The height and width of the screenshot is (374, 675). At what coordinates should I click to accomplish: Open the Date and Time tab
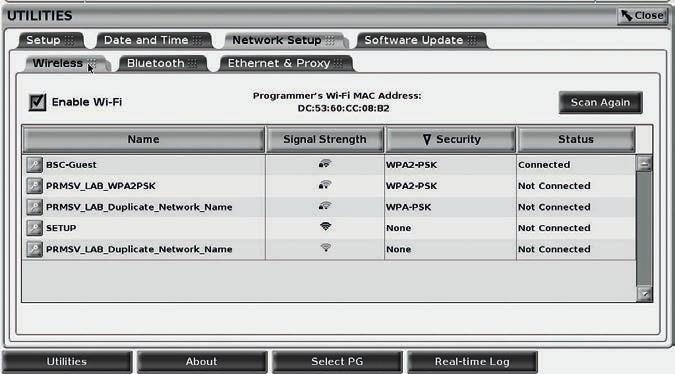point(153,40)
